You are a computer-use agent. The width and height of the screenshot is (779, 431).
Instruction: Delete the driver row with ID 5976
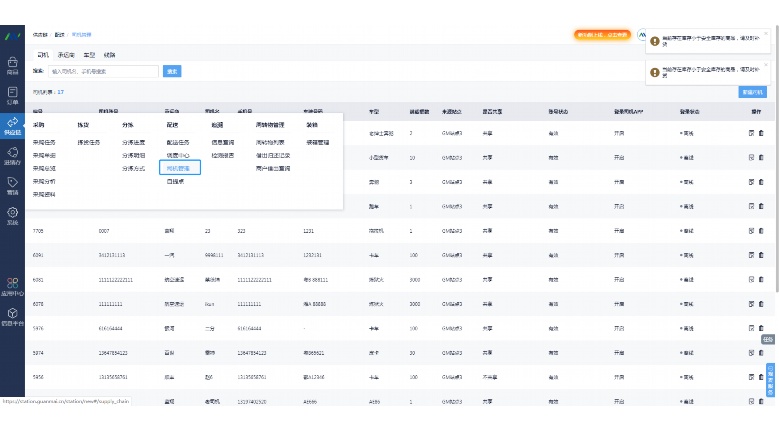[761, 328]
